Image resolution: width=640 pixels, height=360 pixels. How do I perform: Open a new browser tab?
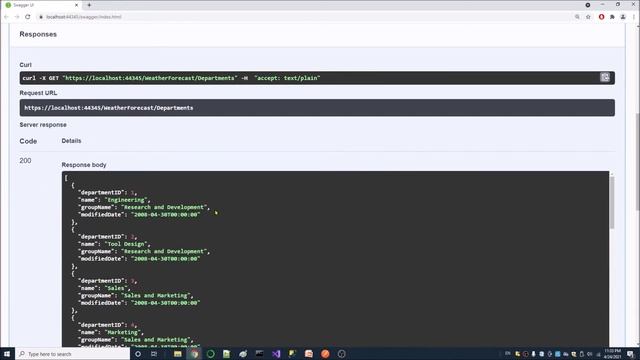[x=89, y=5]
